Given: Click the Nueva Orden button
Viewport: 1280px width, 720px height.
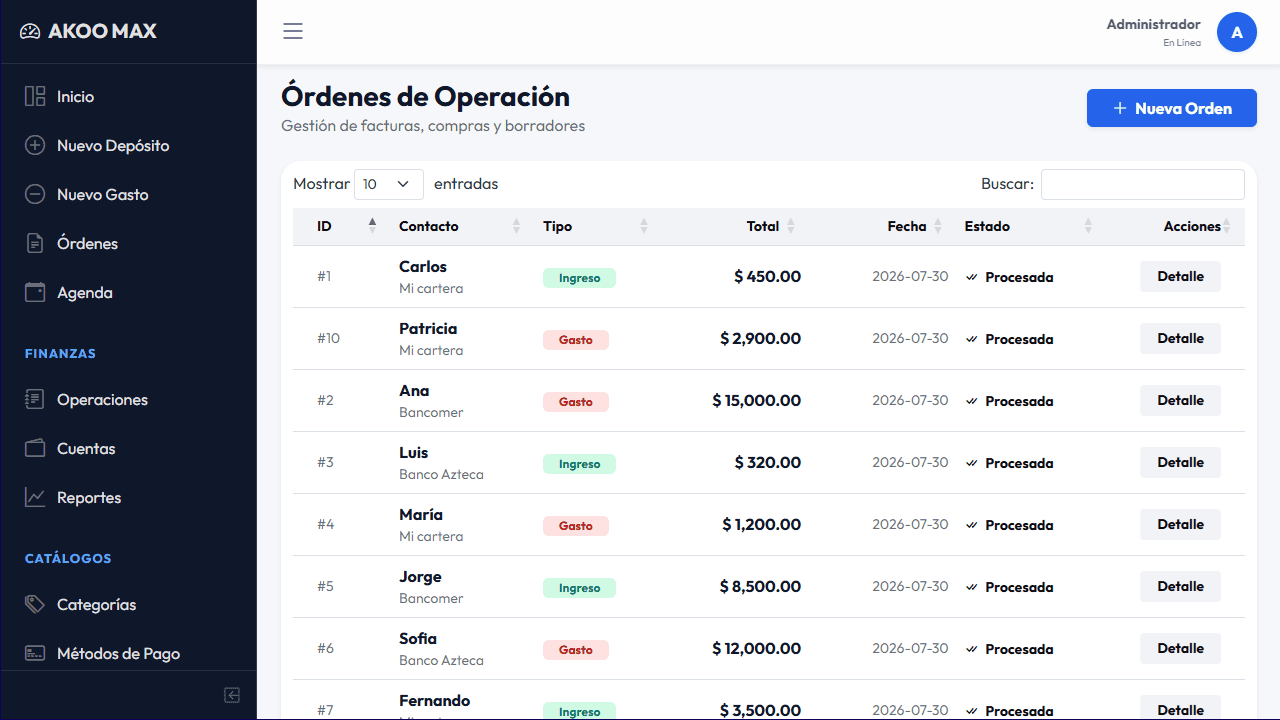Looking at the screenshot, I should (x=1172, y=108).
